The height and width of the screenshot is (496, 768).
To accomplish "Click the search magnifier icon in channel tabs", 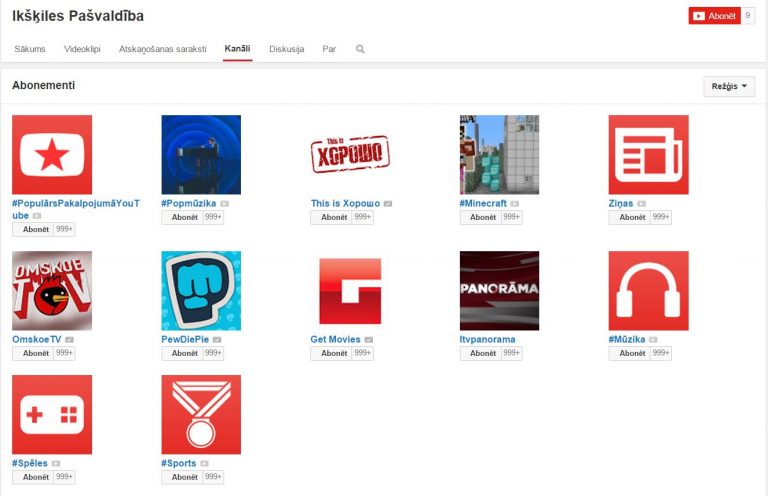I will click(360, 49).
